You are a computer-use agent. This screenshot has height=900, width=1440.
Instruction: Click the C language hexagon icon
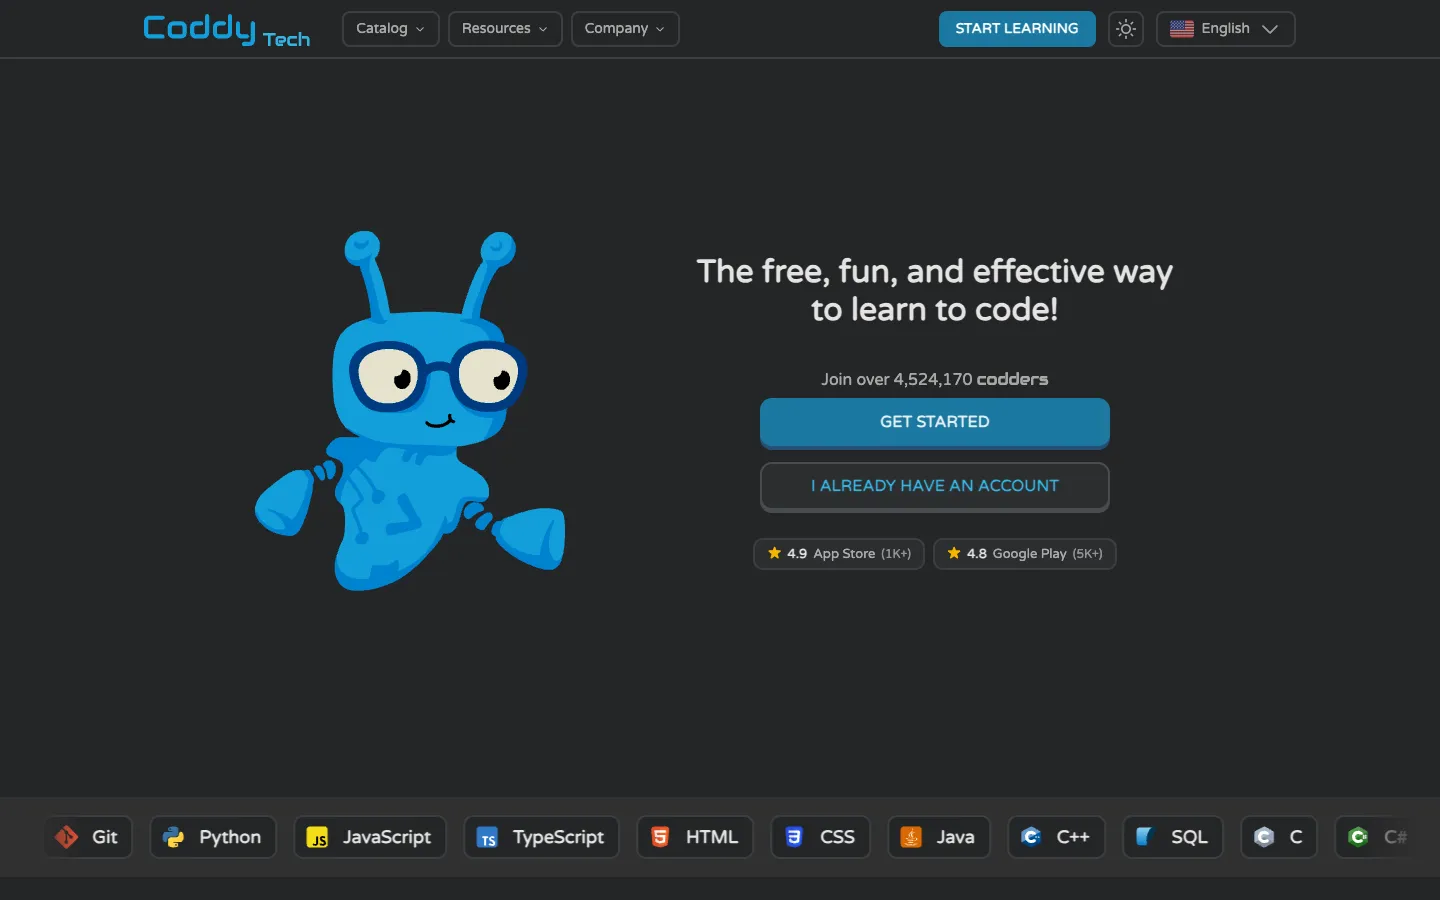click(1264, 837)
